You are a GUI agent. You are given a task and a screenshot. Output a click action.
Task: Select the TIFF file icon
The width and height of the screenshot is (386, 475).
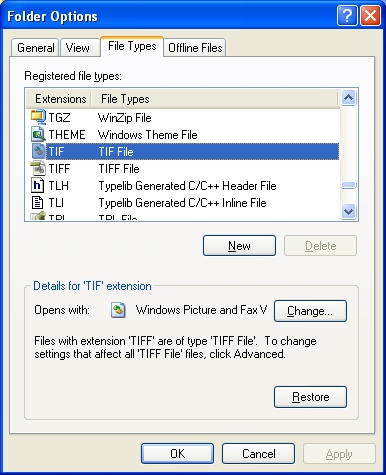tap(38, 168)
